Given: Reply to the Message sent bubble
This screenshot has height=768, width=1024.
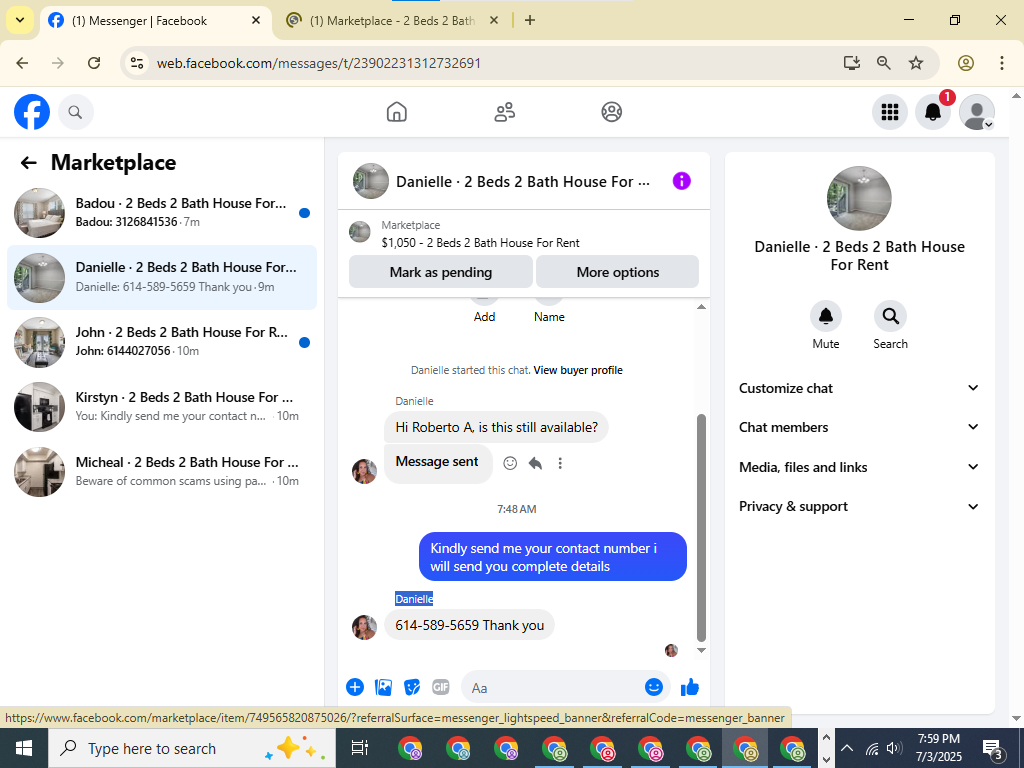Looking at the screenshot, I should point(535,463).
